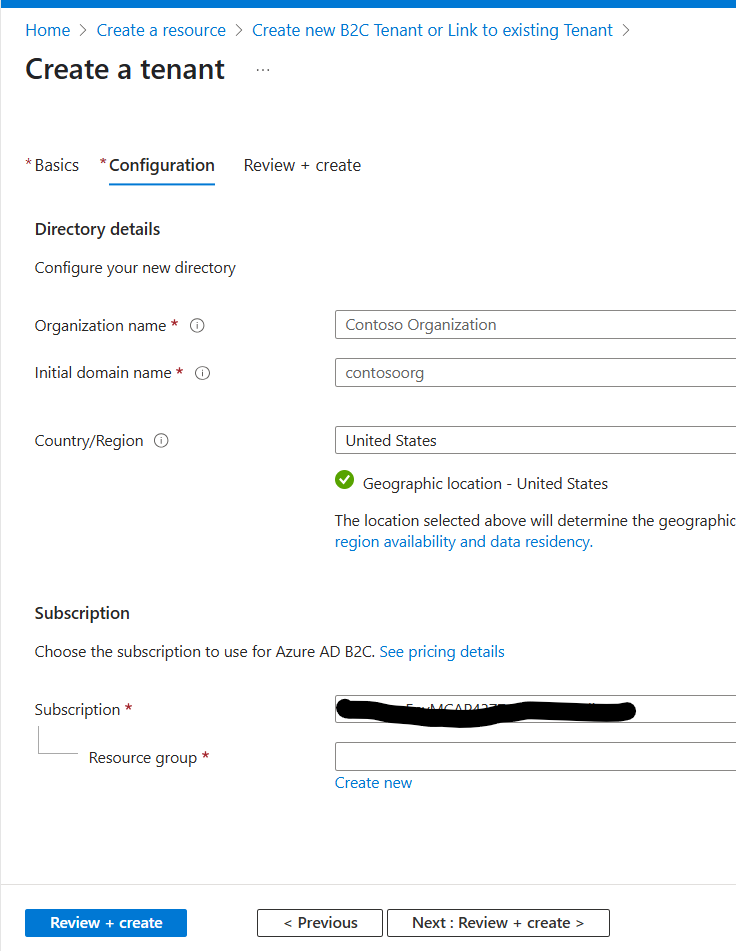
Task: Open region availability and data residency link
Action: point(464,542)
